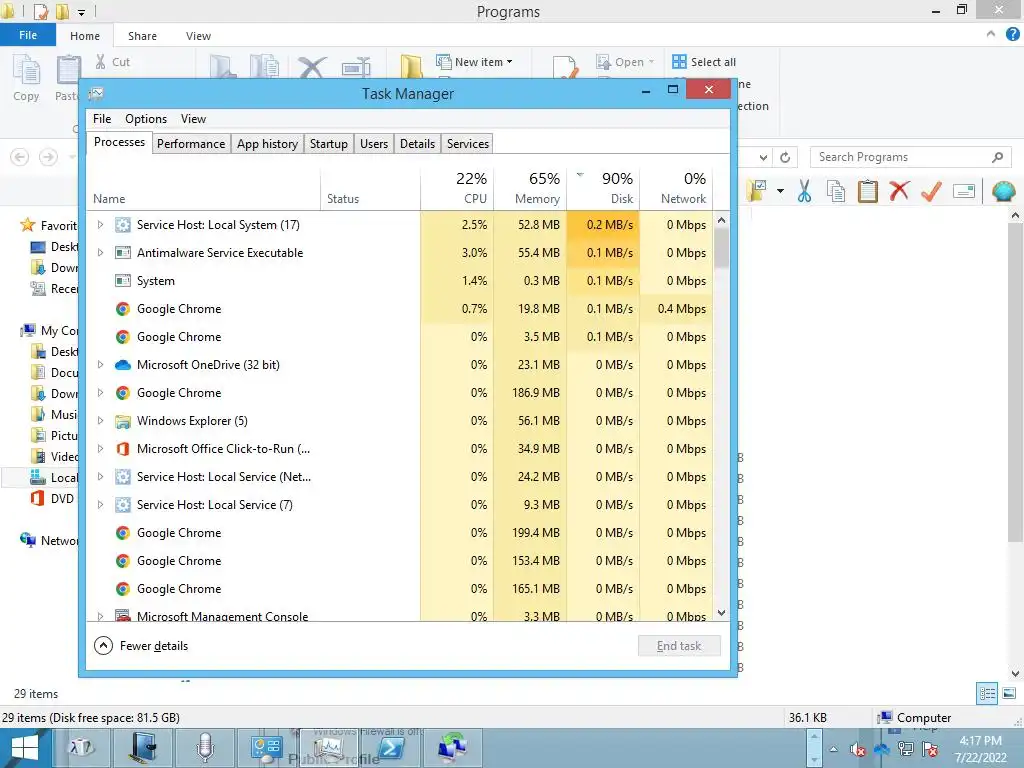Click the New item icon in the ribbon
The width and height of the screenshot is (1024, 768).
tap(443, 62)
